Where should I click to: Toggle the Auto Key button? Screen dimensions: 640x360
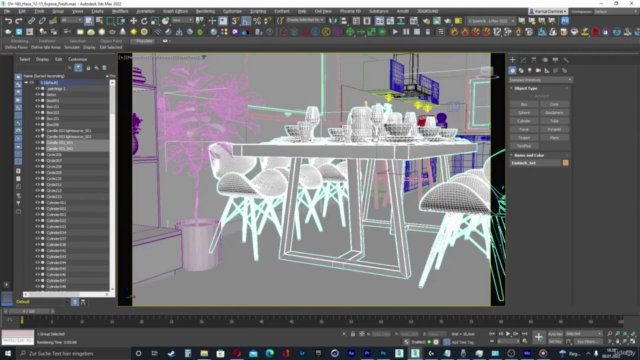555,334
